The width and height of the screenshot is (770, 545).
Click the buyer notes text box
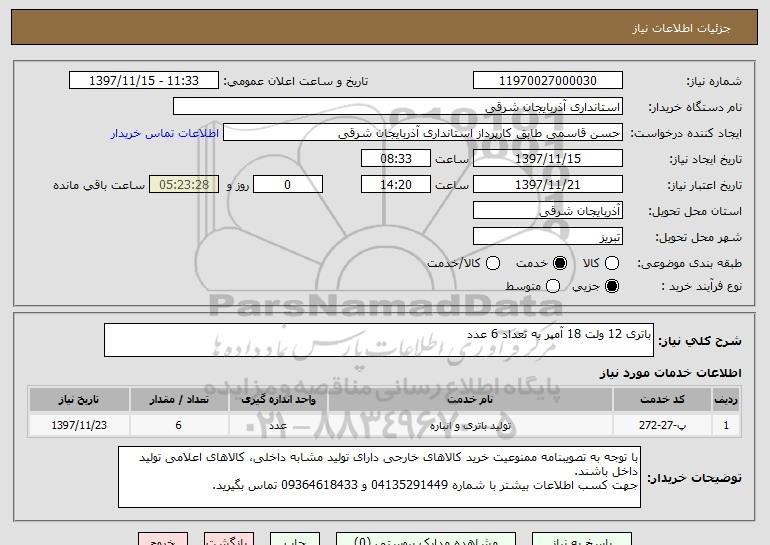pos(379,477)
